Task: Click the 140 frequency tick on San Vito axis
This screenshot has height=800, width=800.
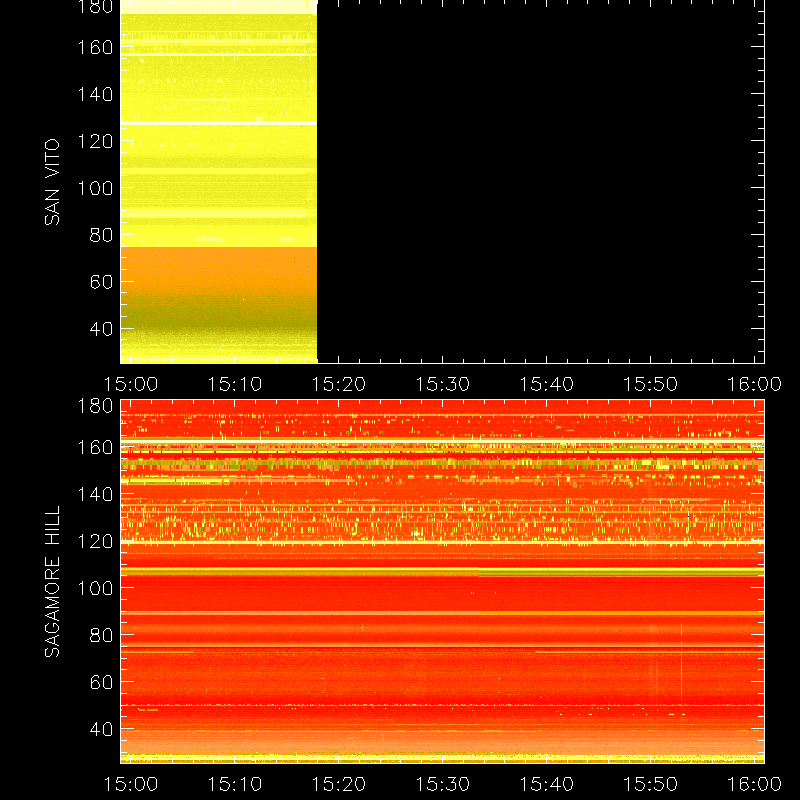Action: pyautogui.click(x=95, y=94)
